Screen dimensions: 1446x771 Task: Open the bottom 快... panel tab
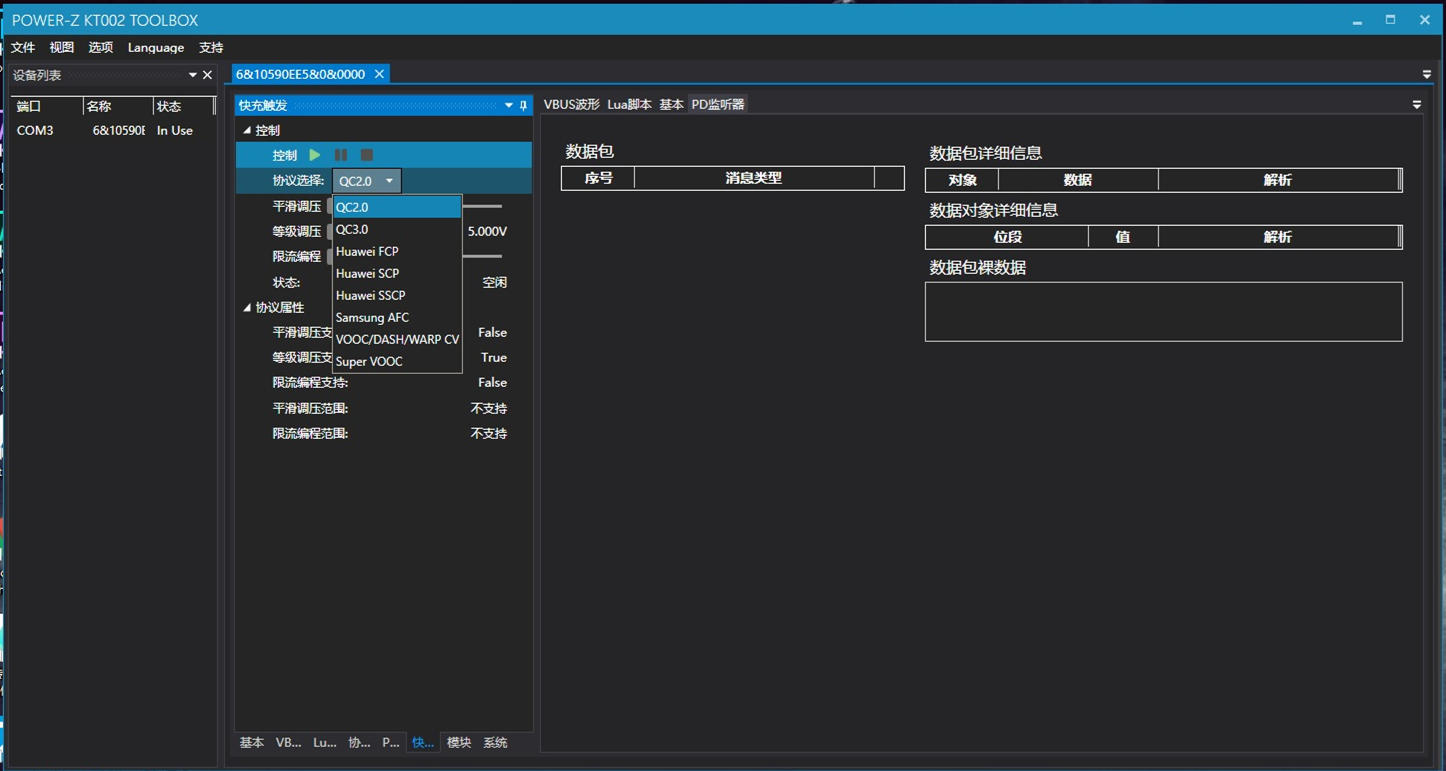423,742
